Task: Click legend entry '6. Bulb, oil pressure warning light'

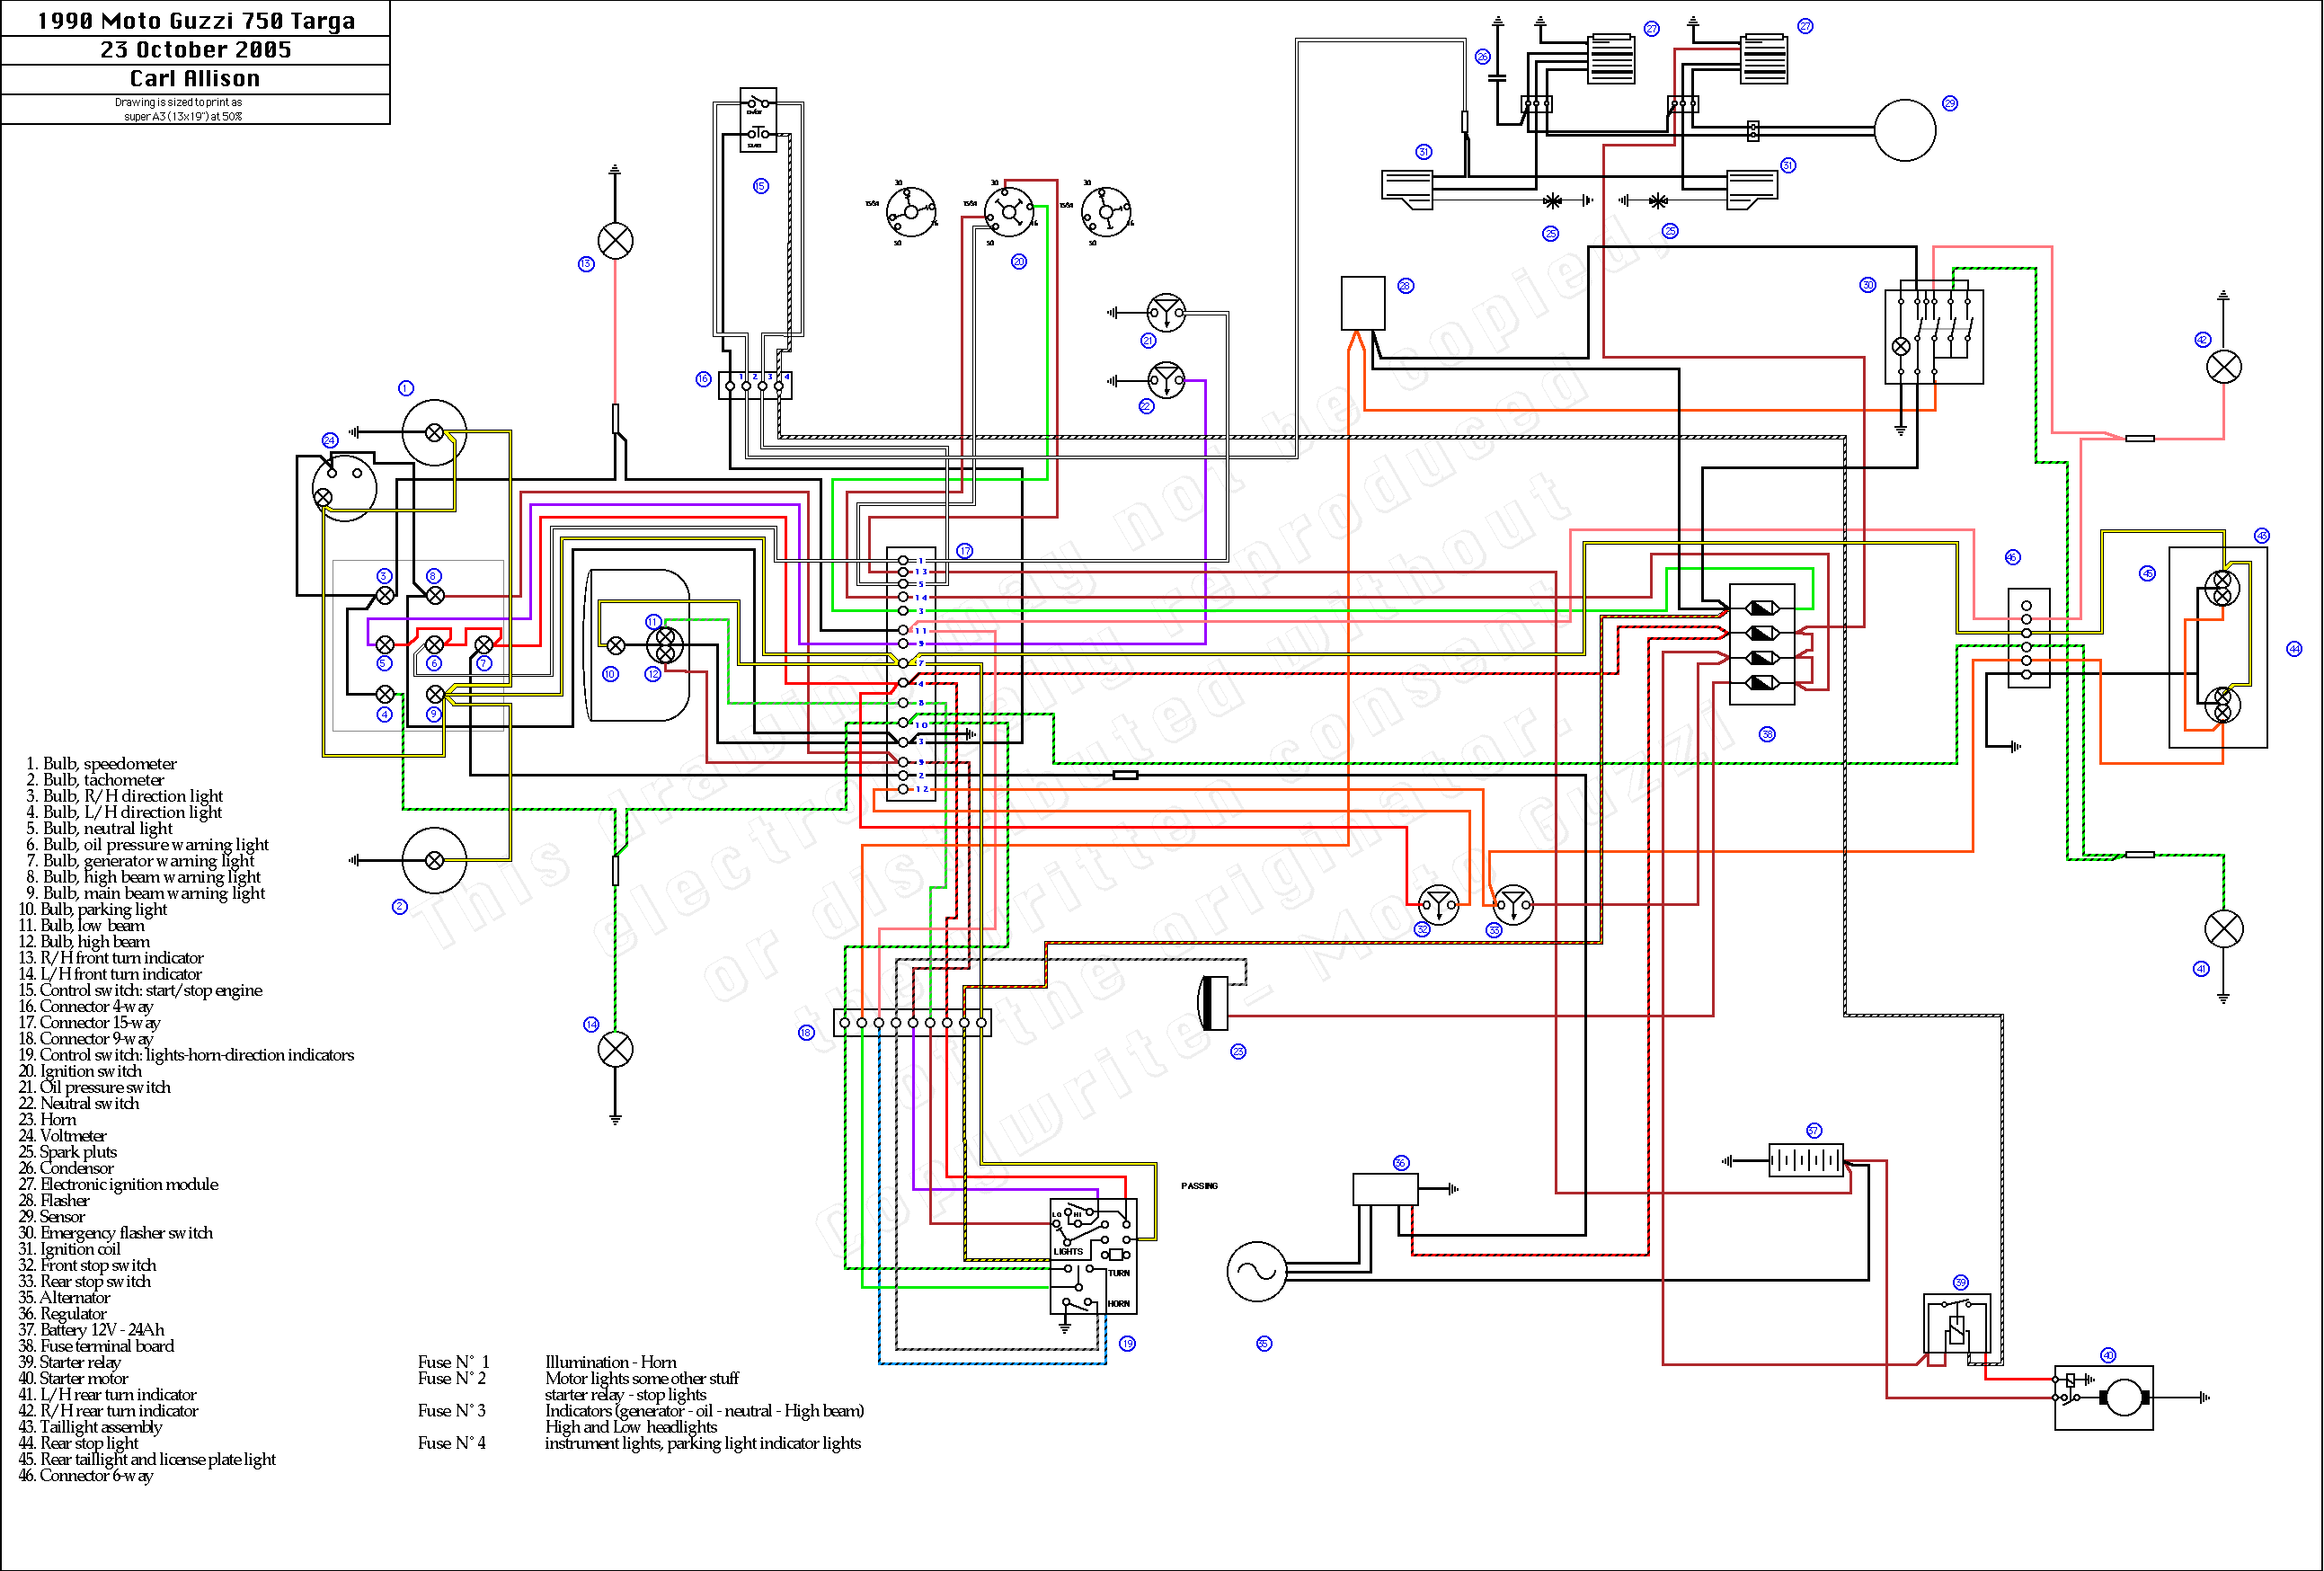Action: click(147, 845)
